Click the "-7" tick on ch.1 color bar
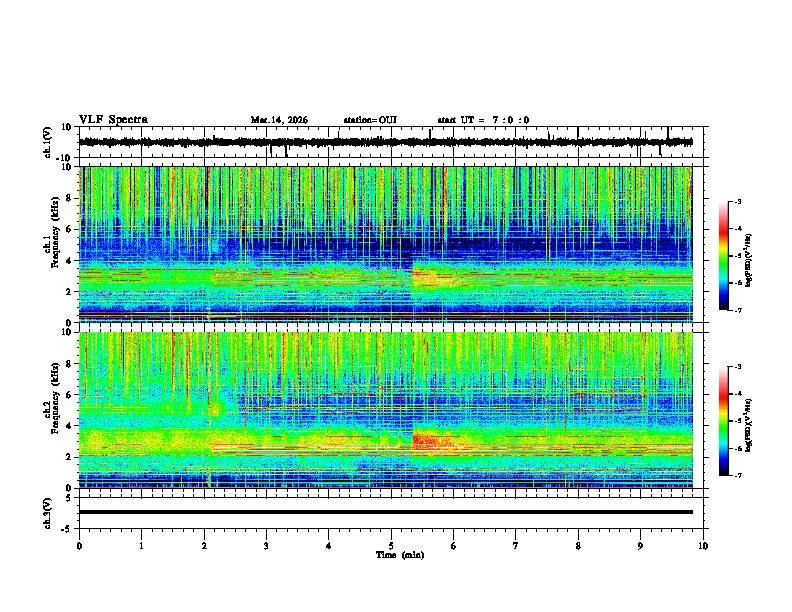Image resolution: width=792 pixels, height=612 pixels. [738, 310]
